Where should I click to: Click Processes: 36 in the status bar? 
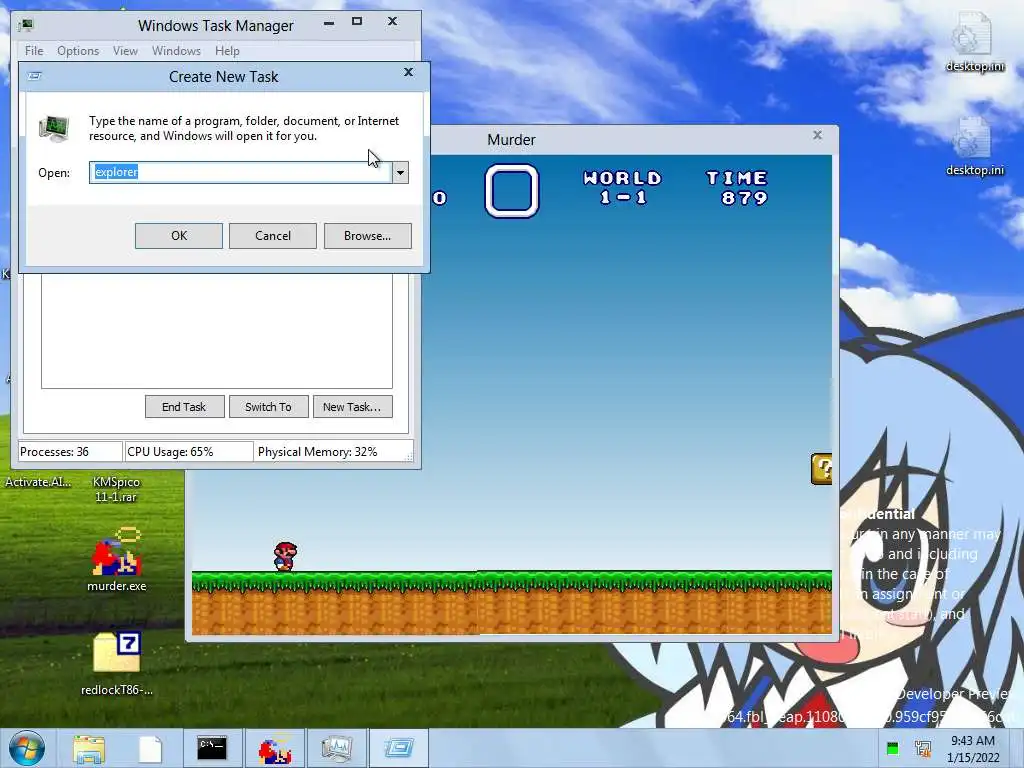(69, 452)
